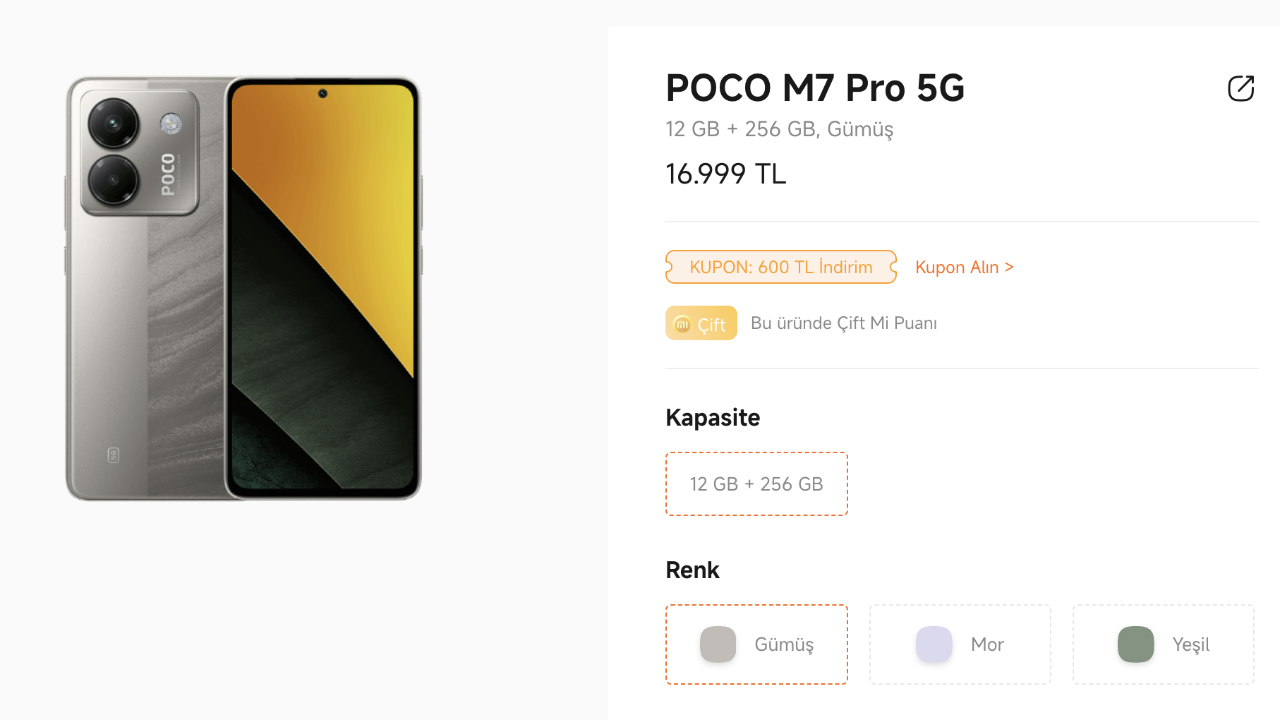Click the front camera punch-hole on the phone screen

(x=323, y=94)
